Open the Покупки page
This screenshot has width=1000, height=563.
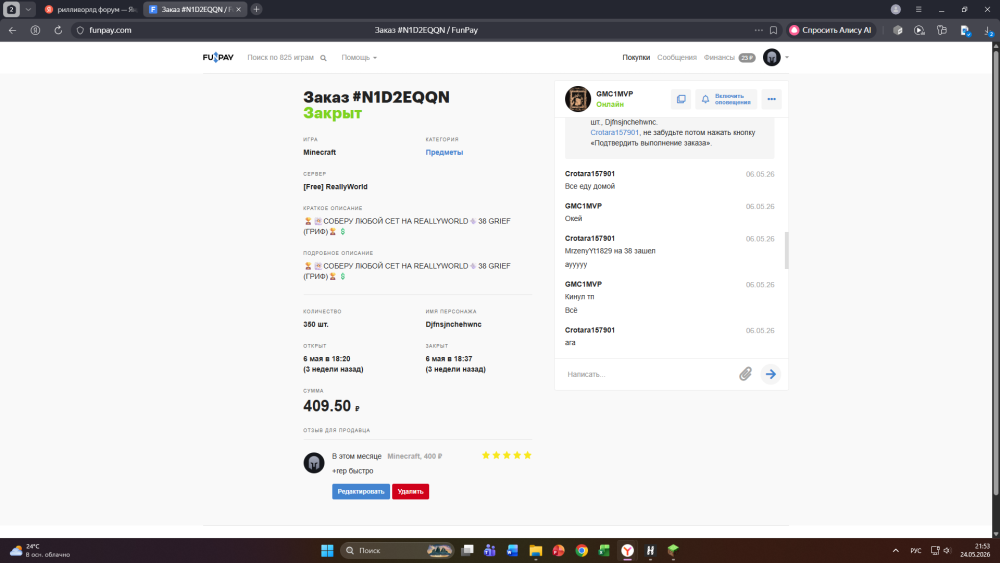click(636, 57)
